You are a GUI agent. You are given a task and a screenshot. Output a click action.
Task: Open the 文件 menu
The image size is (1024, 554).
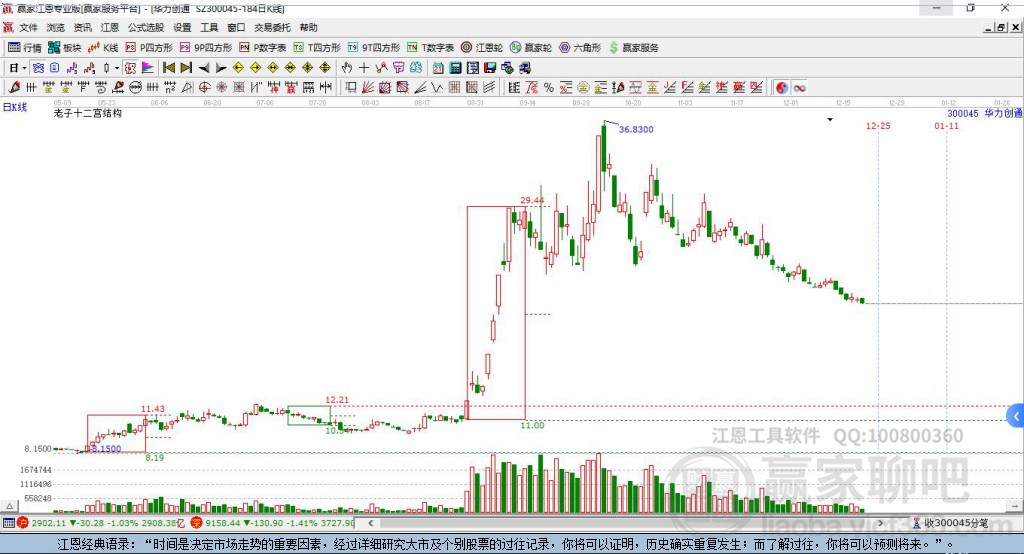coord(29,27)
